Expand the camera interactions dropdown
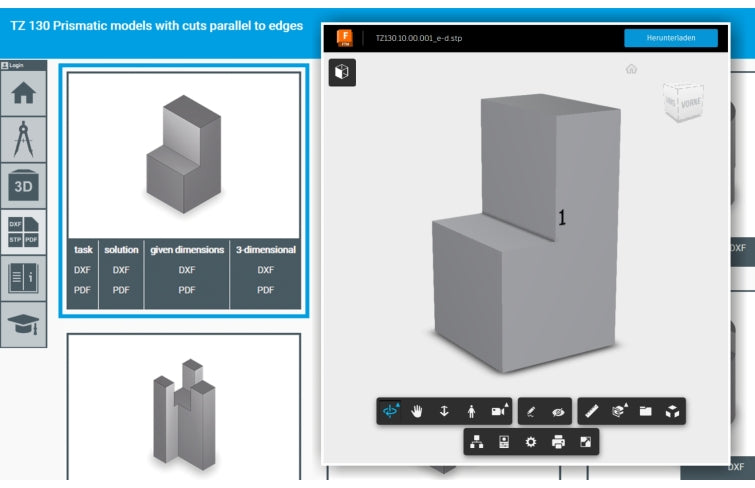755x488 pixels. pos(498,411)
